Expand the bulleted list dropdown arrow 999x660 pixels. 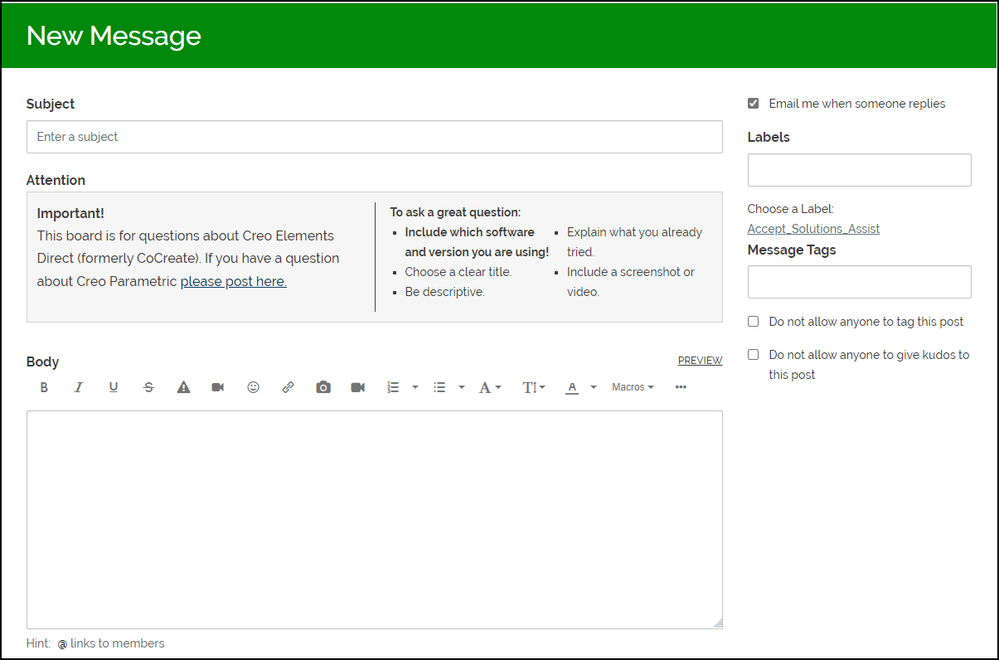461,387
